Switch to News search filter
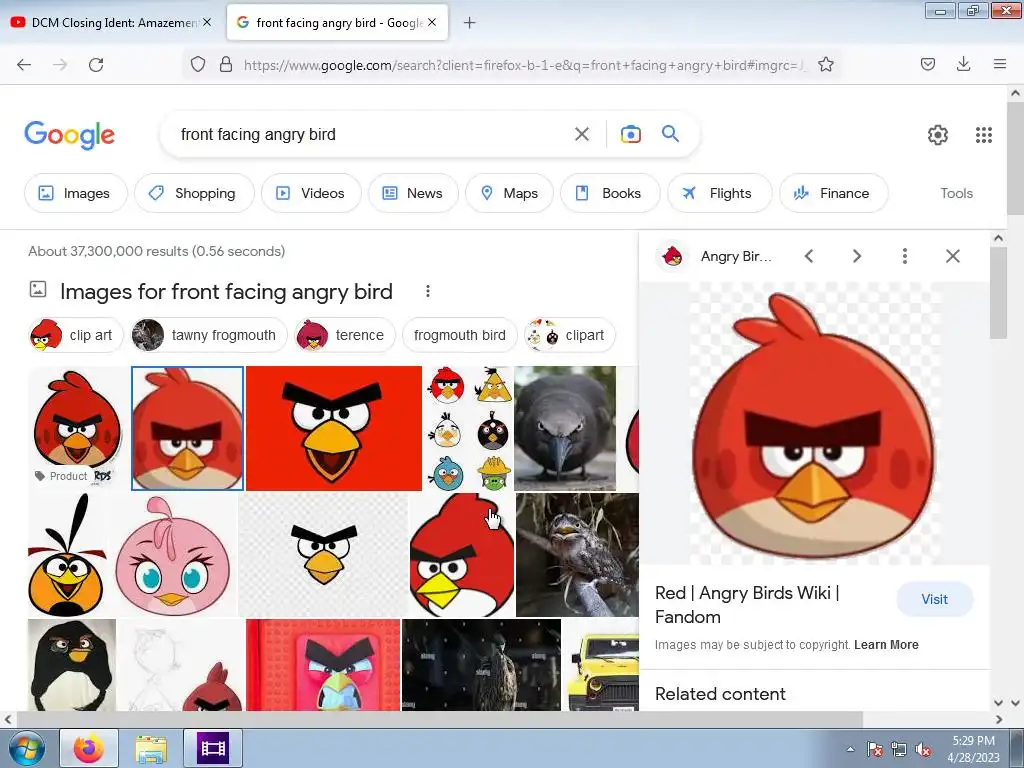Viewport: 1024px width, 768px height. (x=413, y=193)
